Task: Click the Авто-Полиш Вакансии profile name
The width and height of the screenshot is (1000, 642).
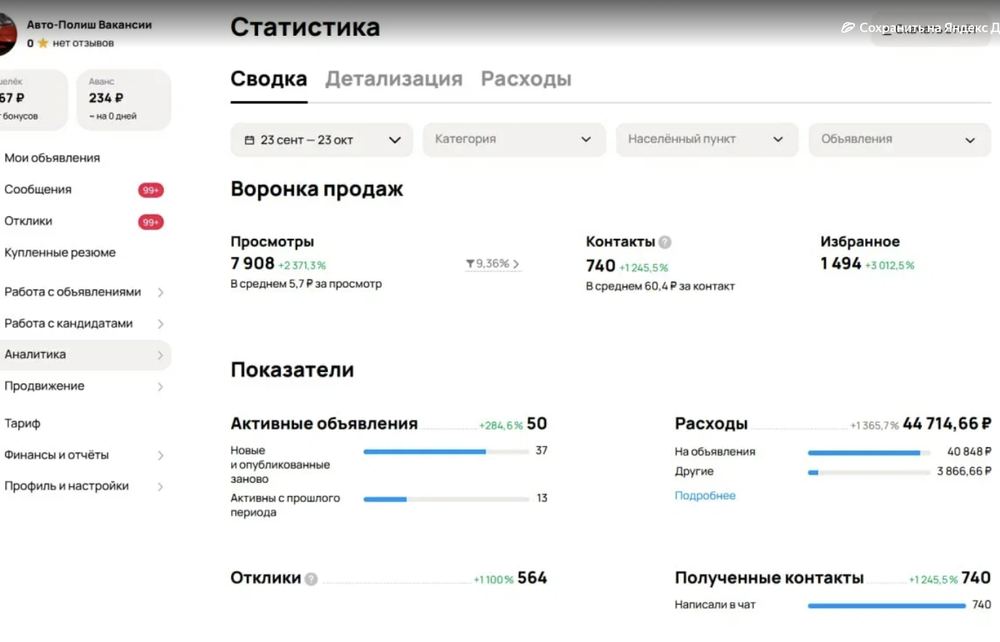Action: [x=89, y=25]
